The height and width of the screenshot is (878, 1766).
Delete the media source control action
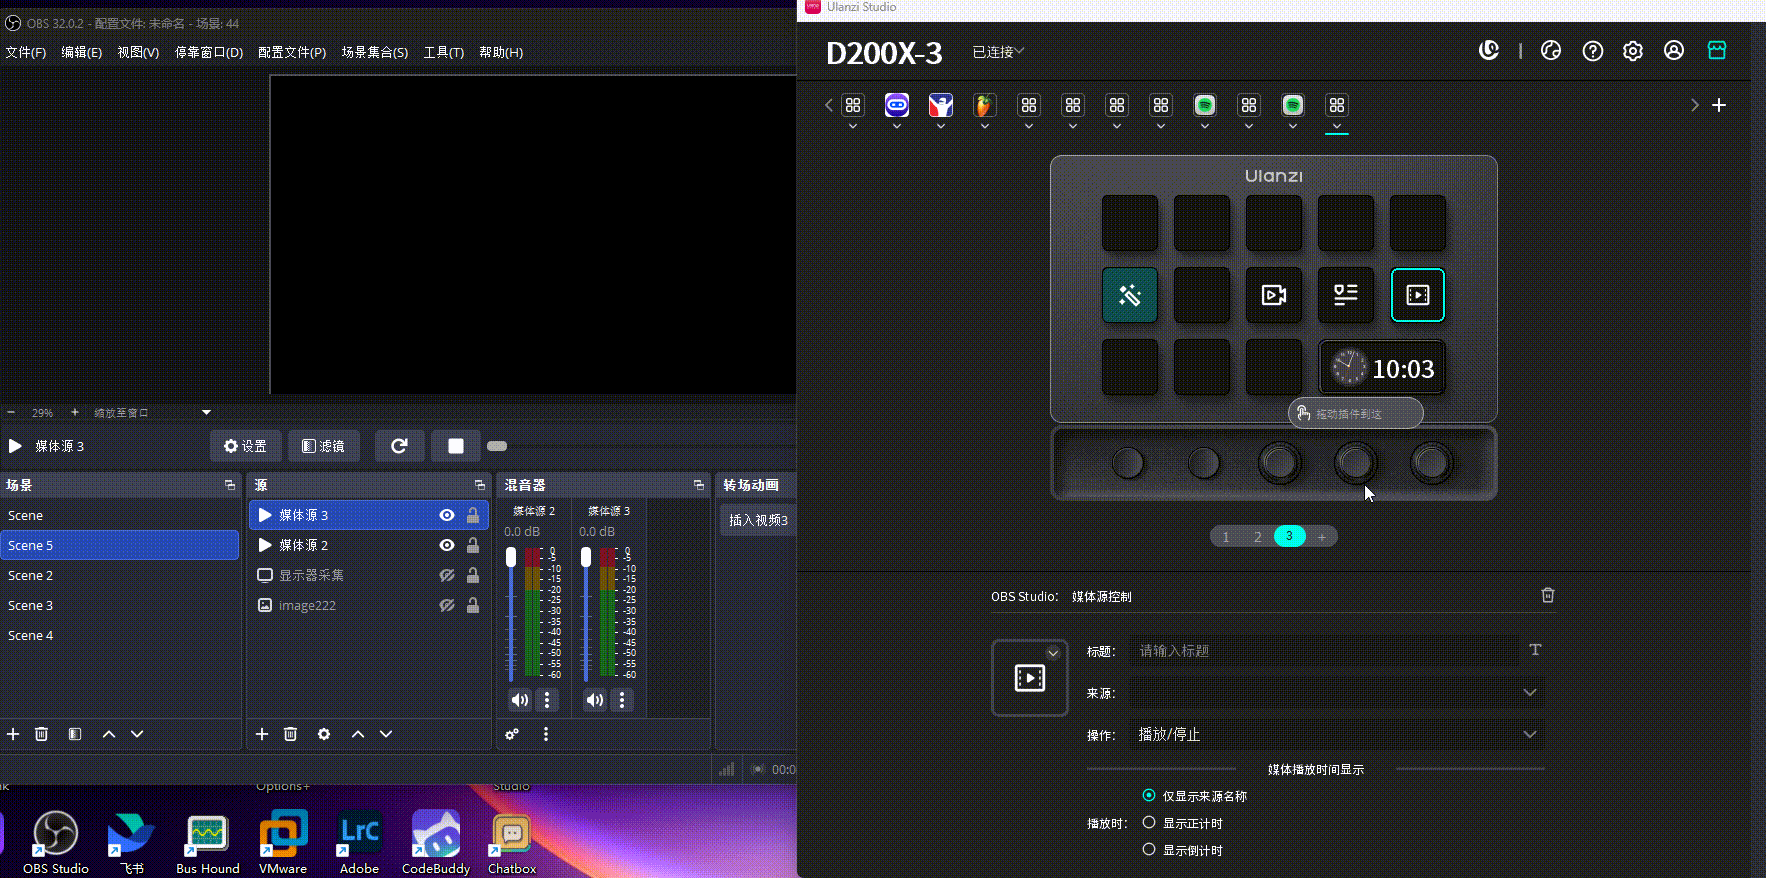click(x=1548, y=595)
